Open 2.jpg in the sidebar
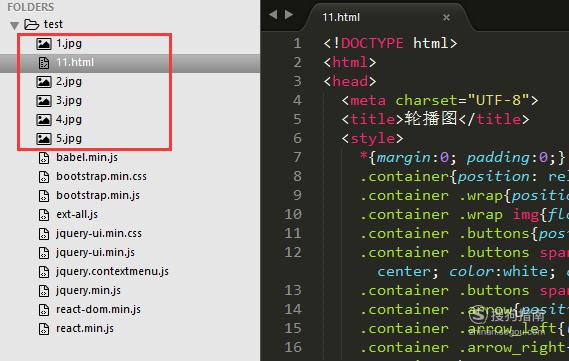The image size is (569, 361). pyautogui.click(x=69, y=81)
